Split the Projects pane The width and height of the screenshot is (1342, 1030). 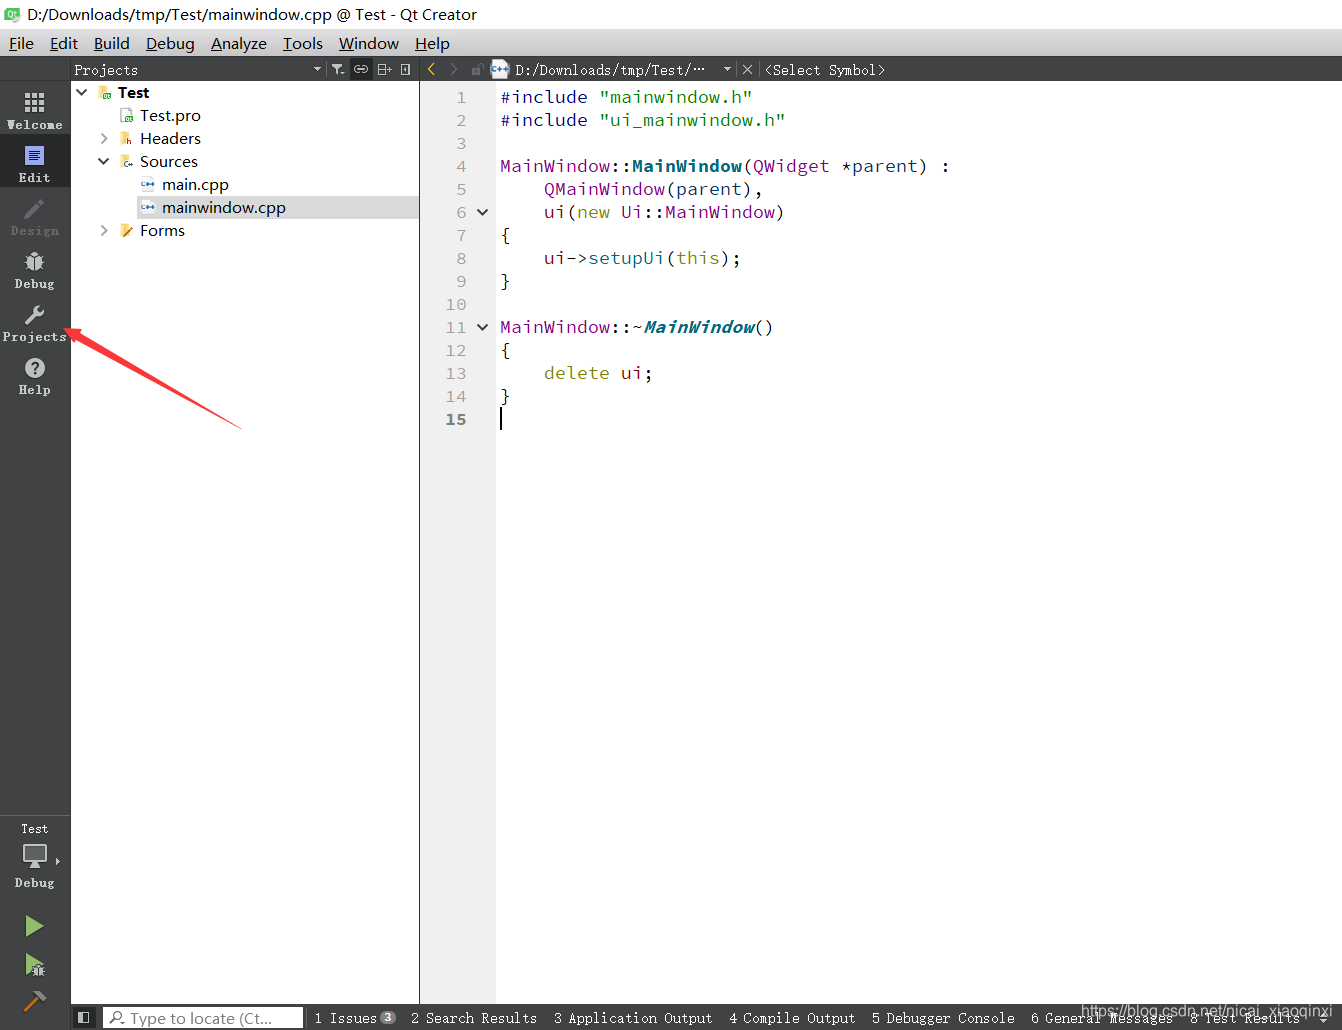point(384,69)
